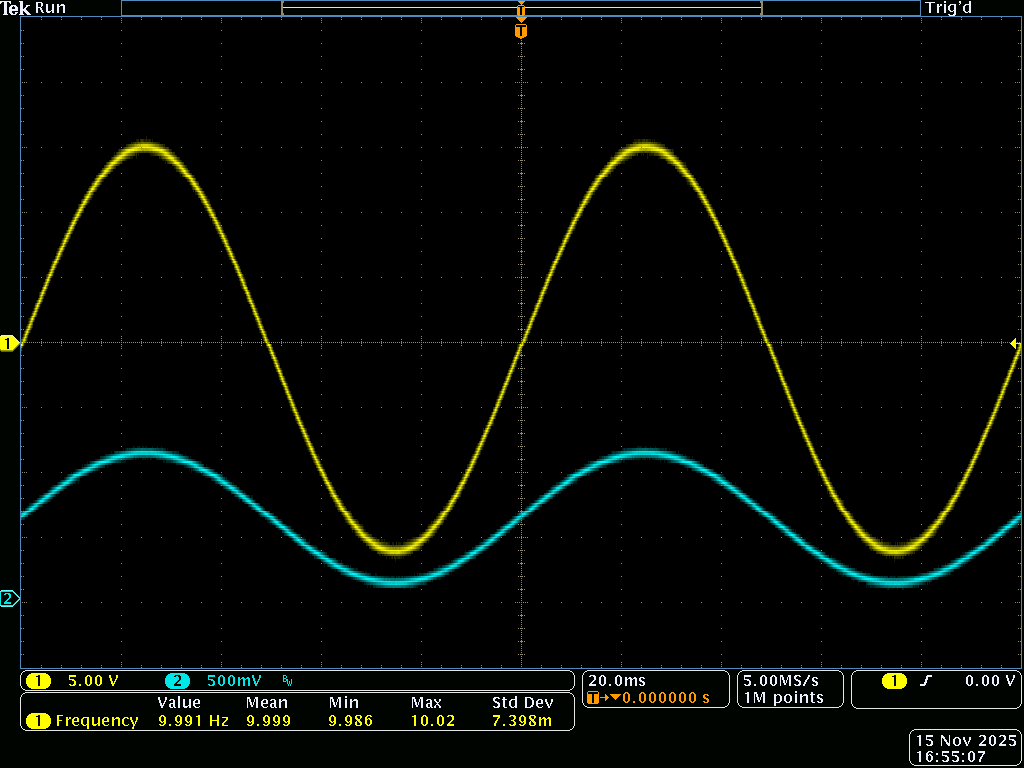Click the Frequency measurement label
Image resolution: width=1024 pixels, height=768 pixels.
click(96, 720)
